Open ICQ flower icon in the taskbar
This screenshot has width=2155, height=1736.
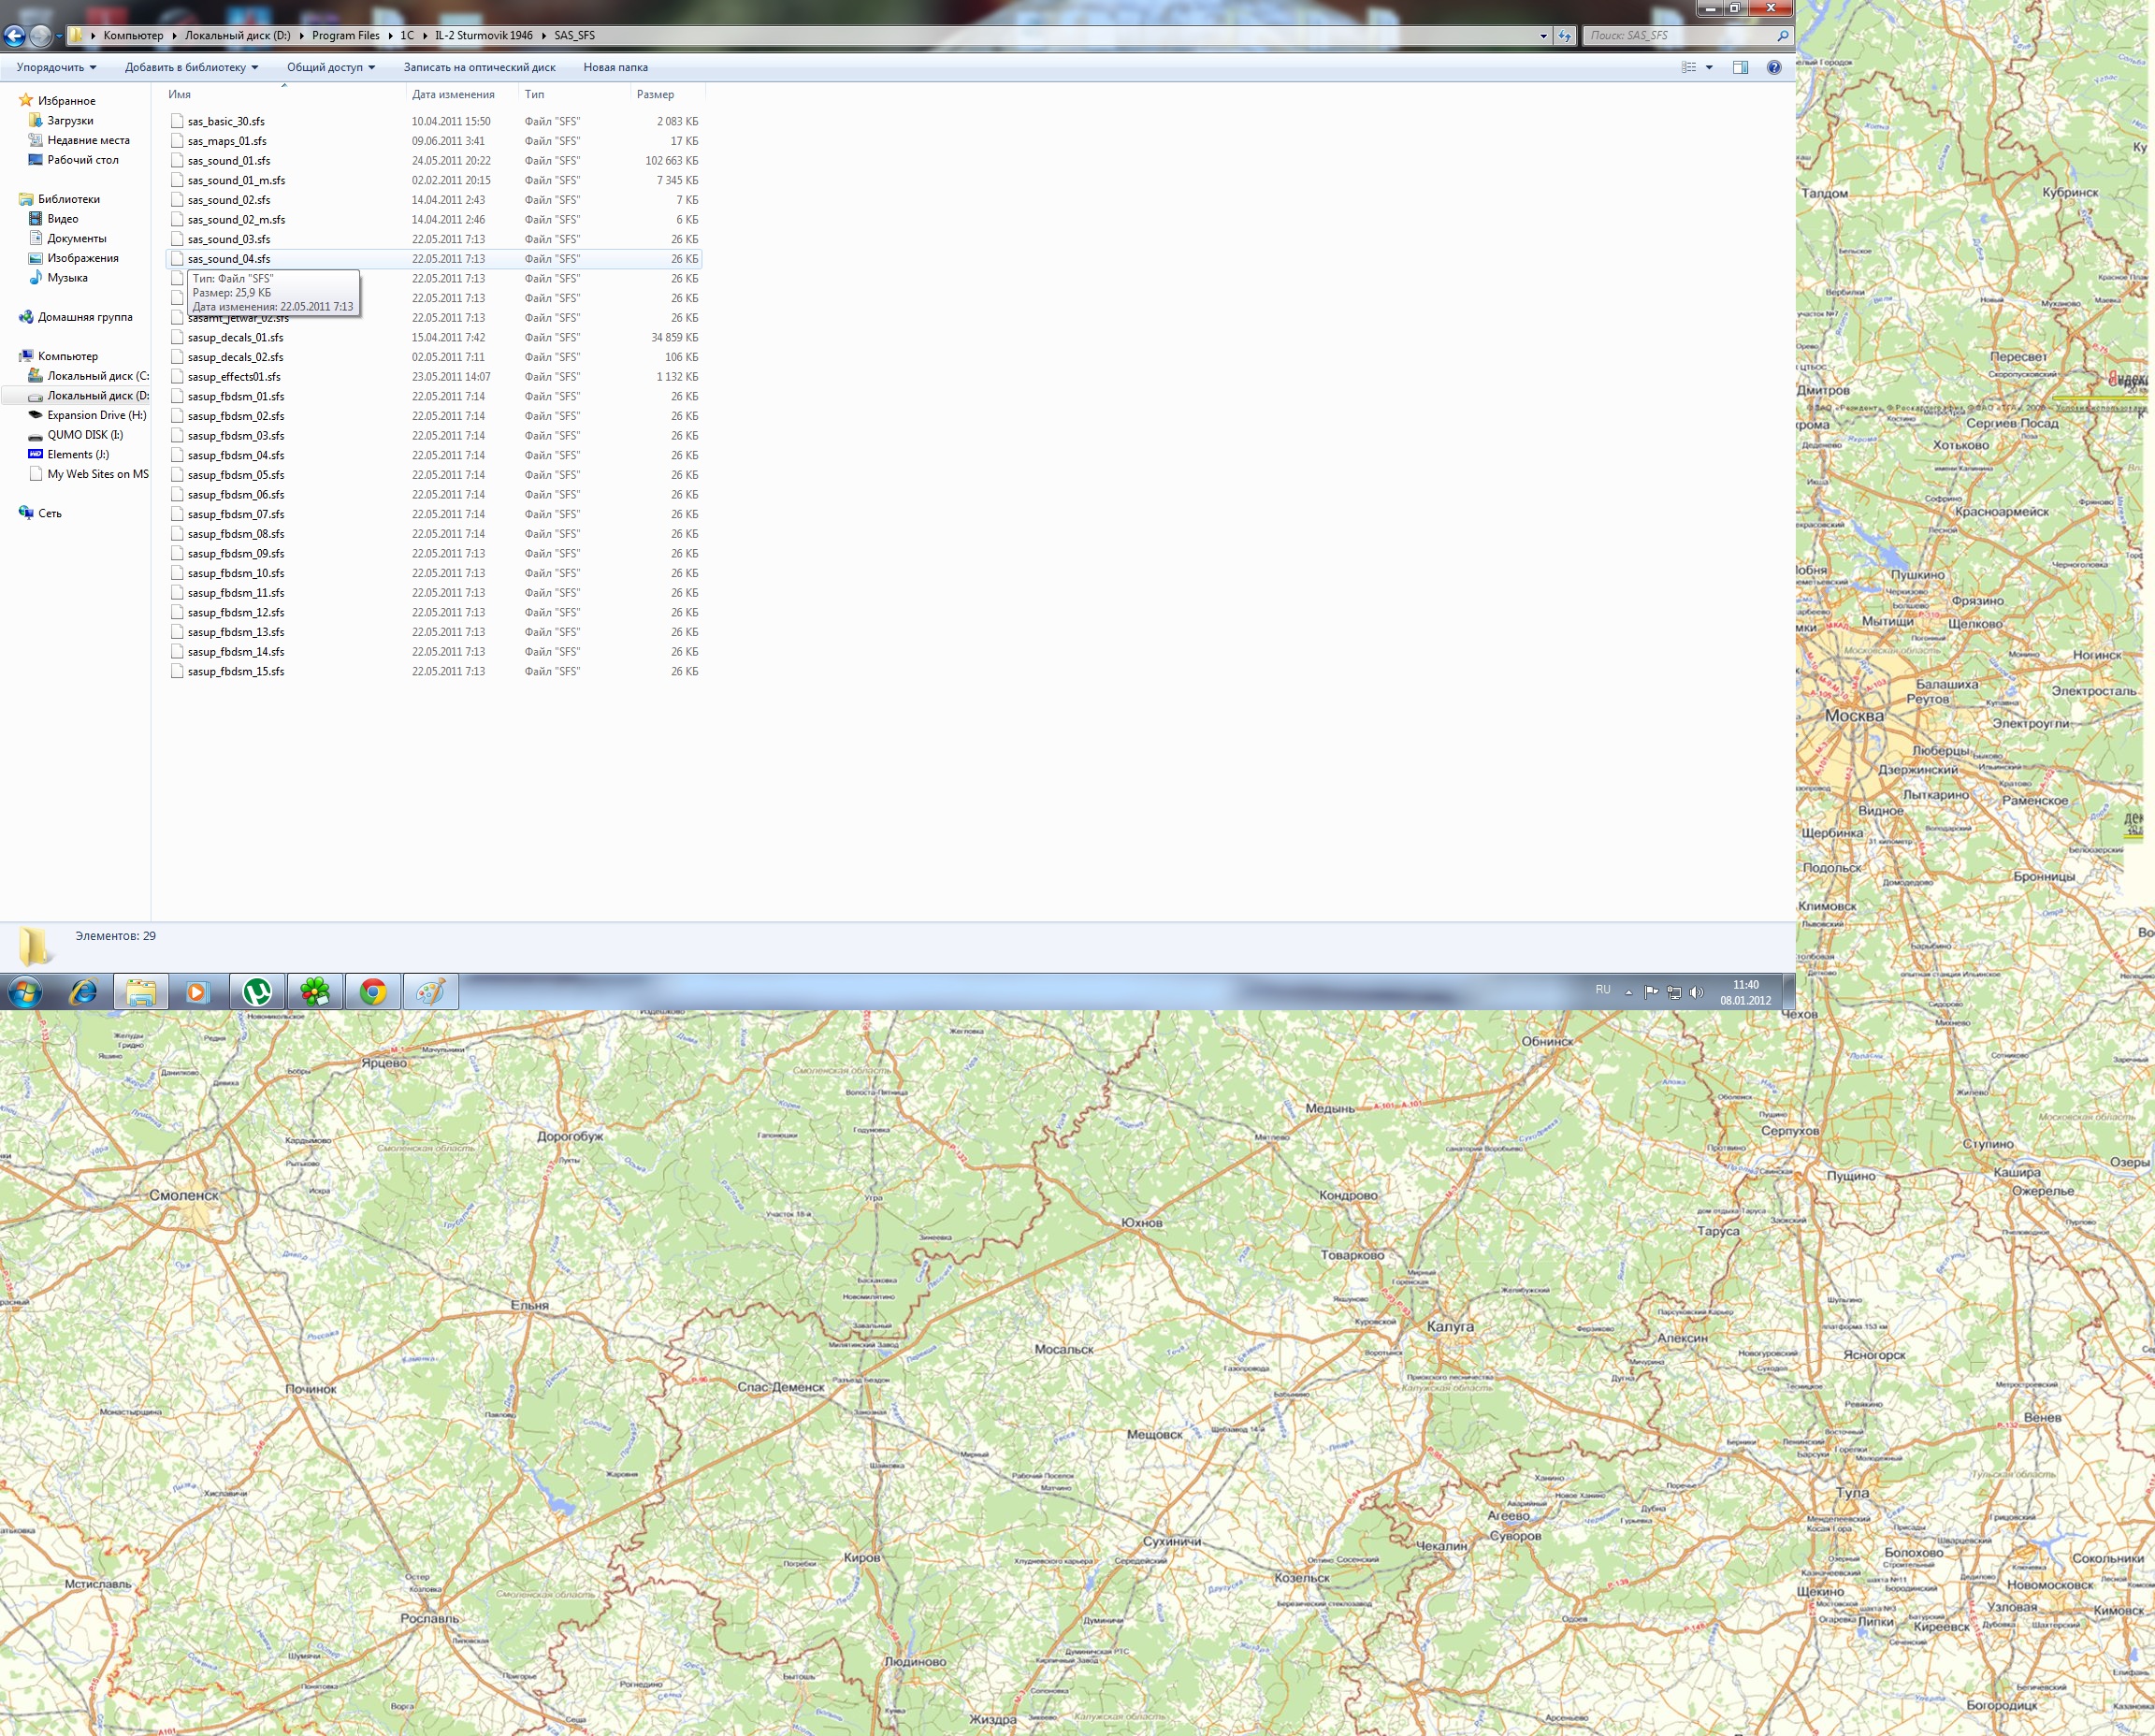pyautogui.click(x=315, y=991)
